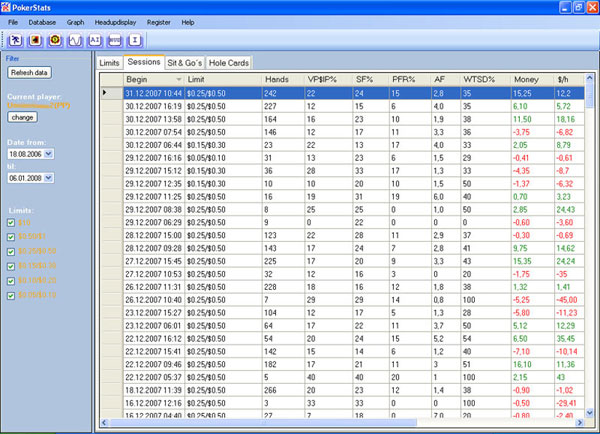Uncheck the $10 limit checkbox

click(11, 223)
